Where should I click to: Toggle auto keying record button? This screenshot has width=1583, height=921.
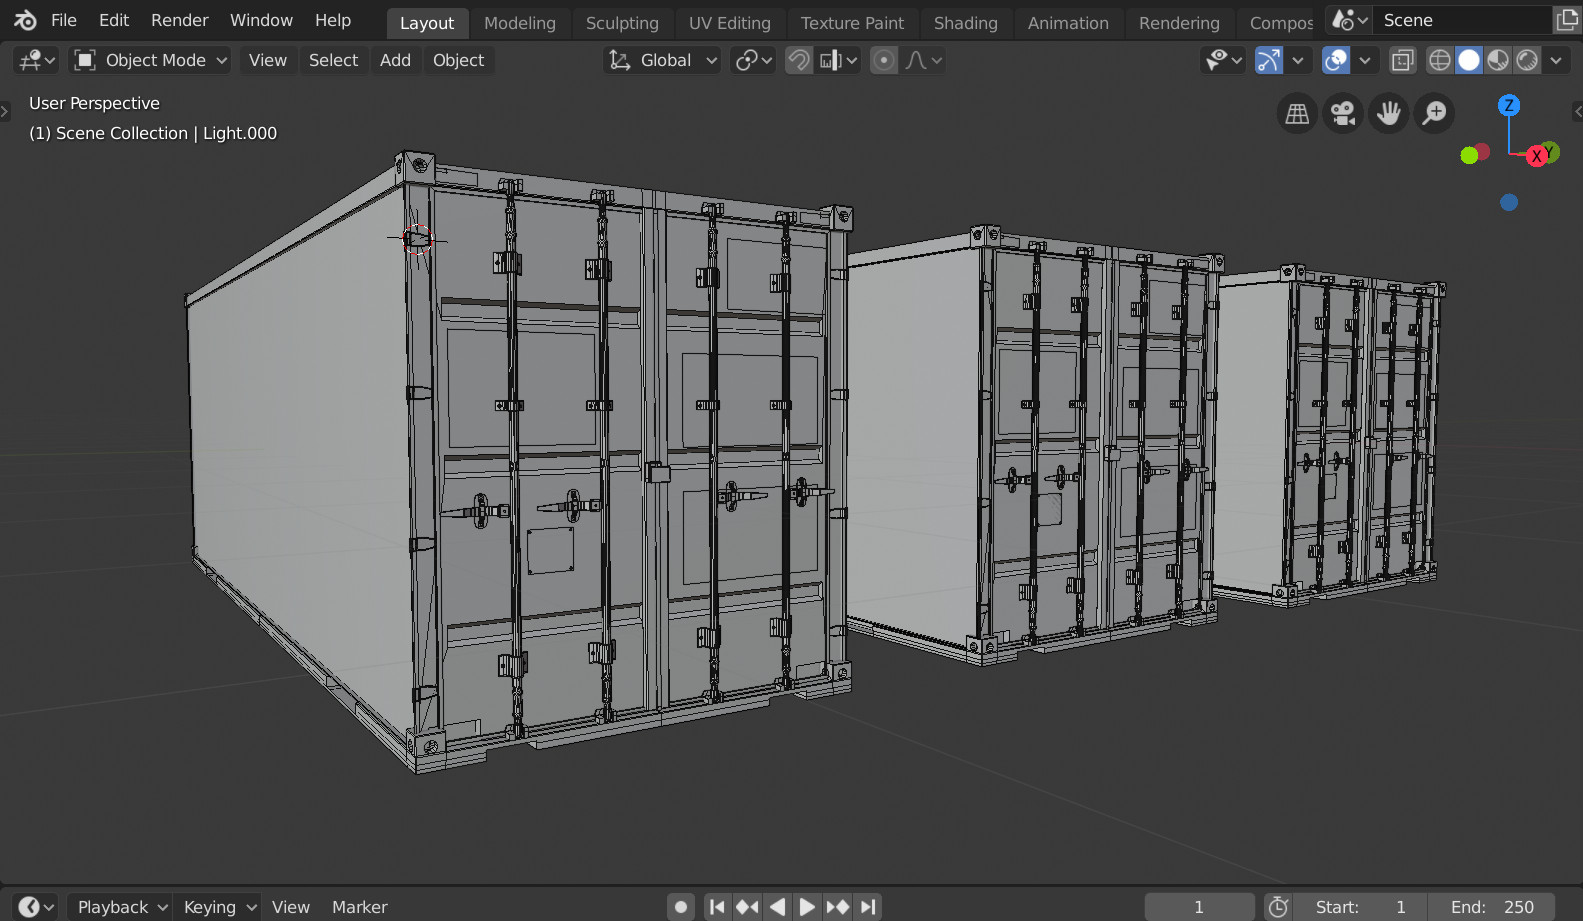point(681,907)
